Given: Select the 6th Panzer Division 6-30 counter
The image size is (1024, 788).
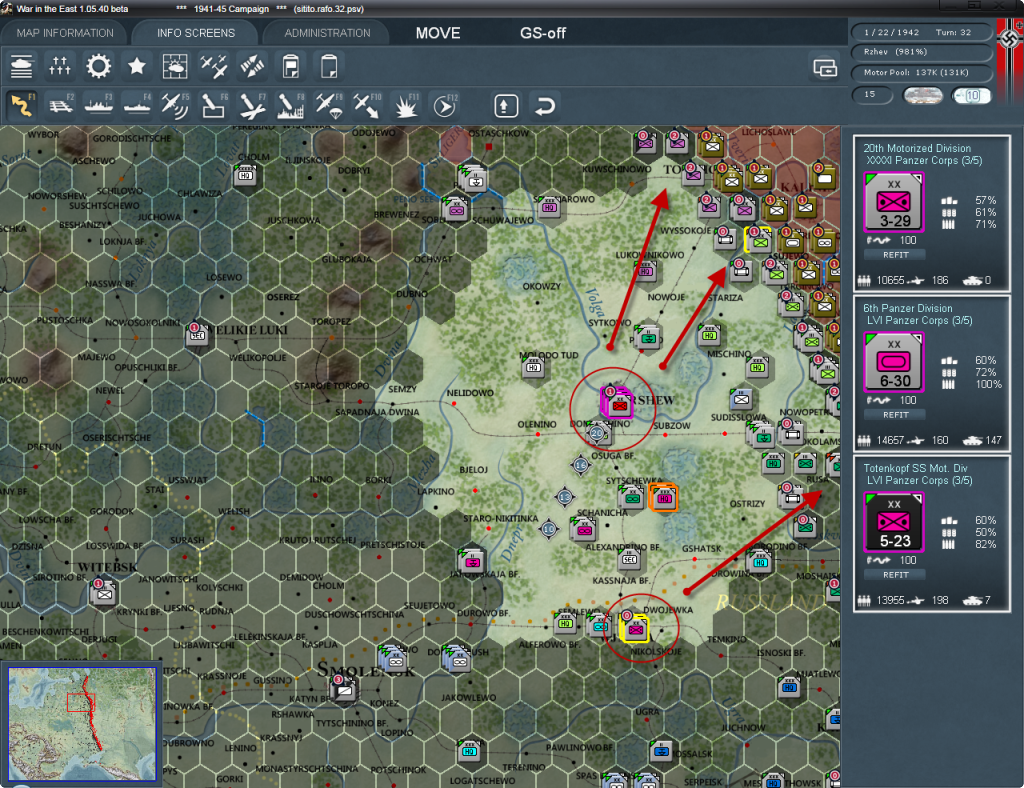Looking at the screenshot, I should (x=894, y=362).
